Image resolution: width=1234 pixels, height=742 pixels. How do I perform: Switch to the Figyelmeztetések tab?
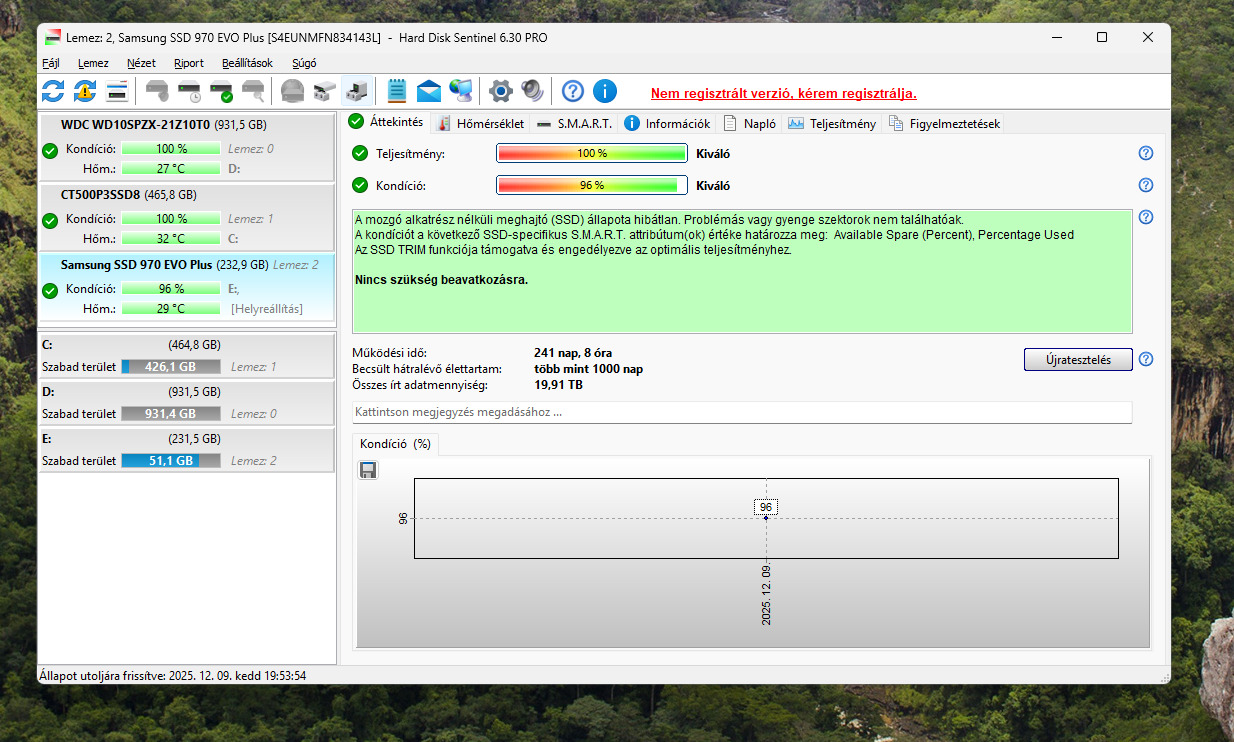(x=944, y=124)
